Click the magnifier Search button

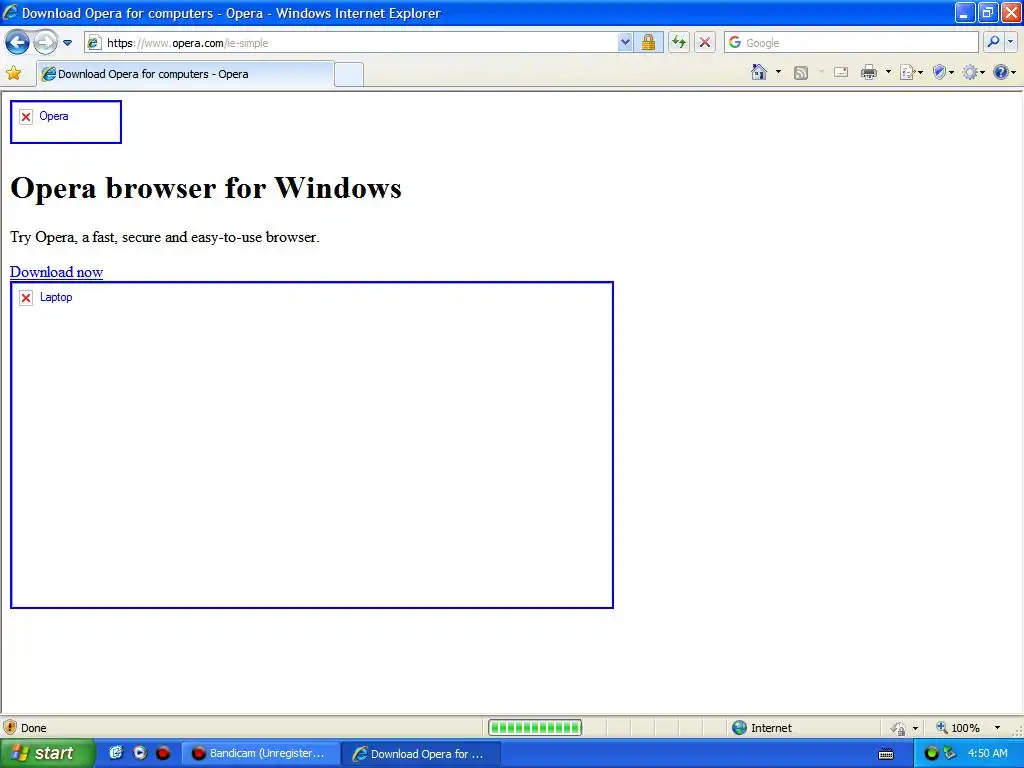[x=993, y=43]
